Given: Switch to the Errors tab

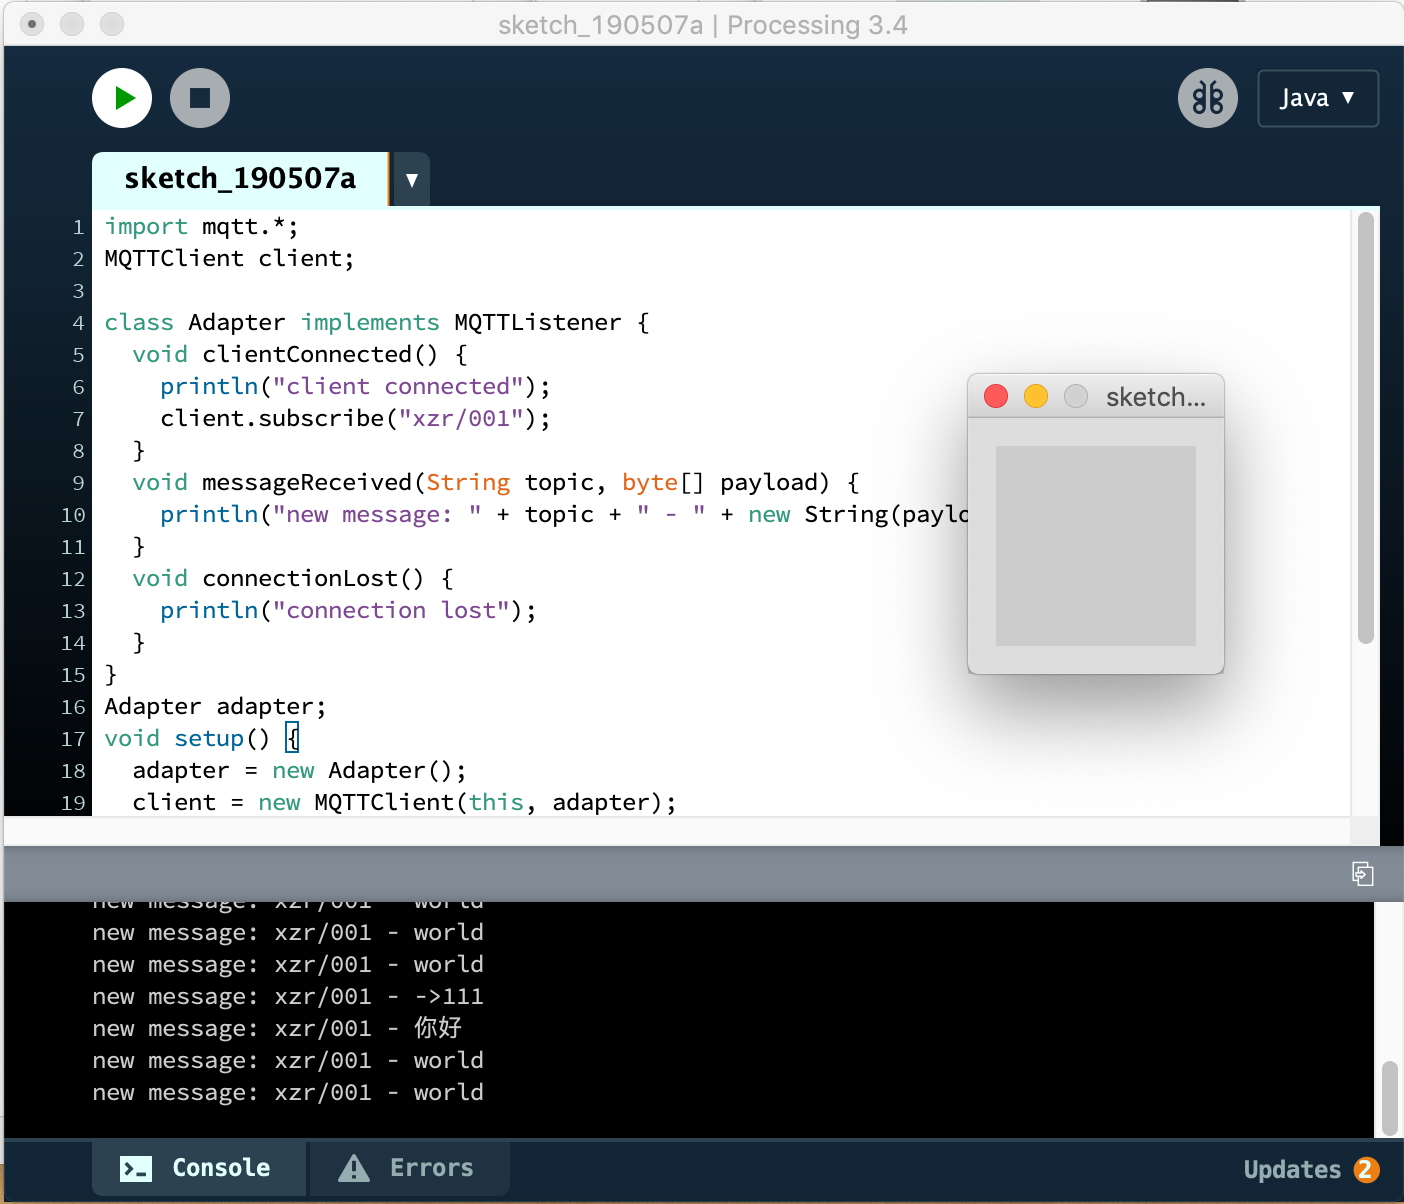Looking at the screenshot, I should point(409,1168).
